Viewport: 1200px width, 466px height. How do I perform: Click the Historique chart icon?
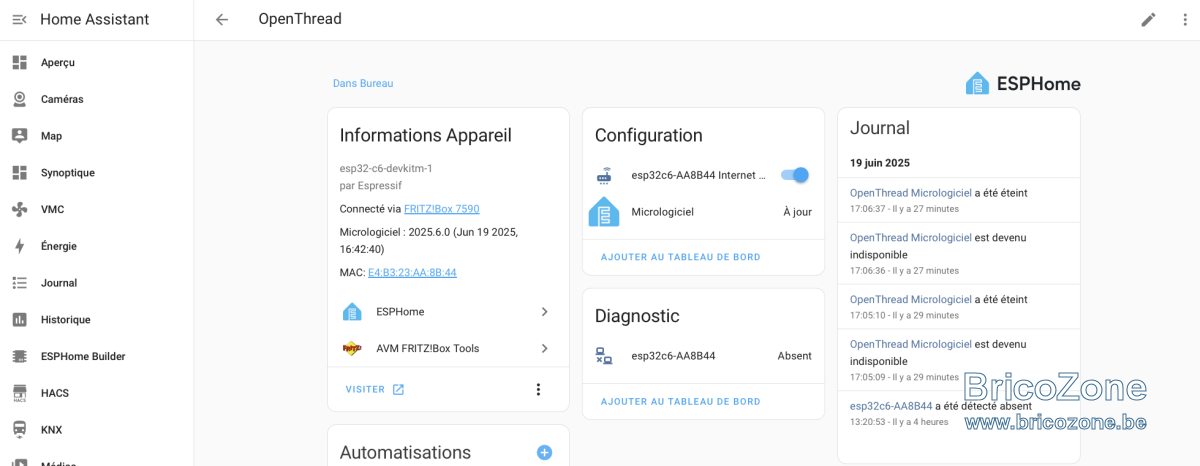19,320
